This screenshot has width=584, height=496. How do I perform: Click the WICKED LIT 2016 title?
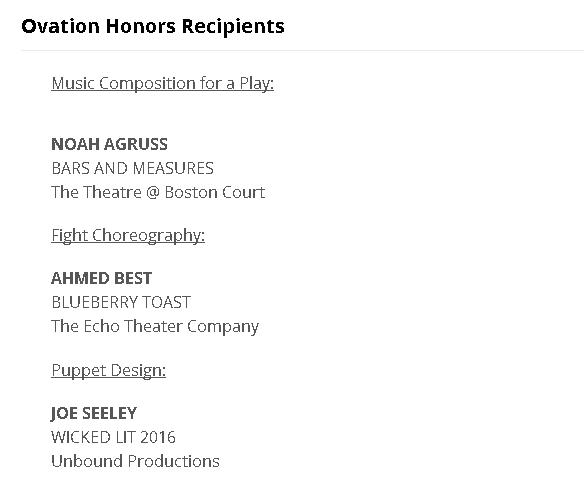click(113, 437)
